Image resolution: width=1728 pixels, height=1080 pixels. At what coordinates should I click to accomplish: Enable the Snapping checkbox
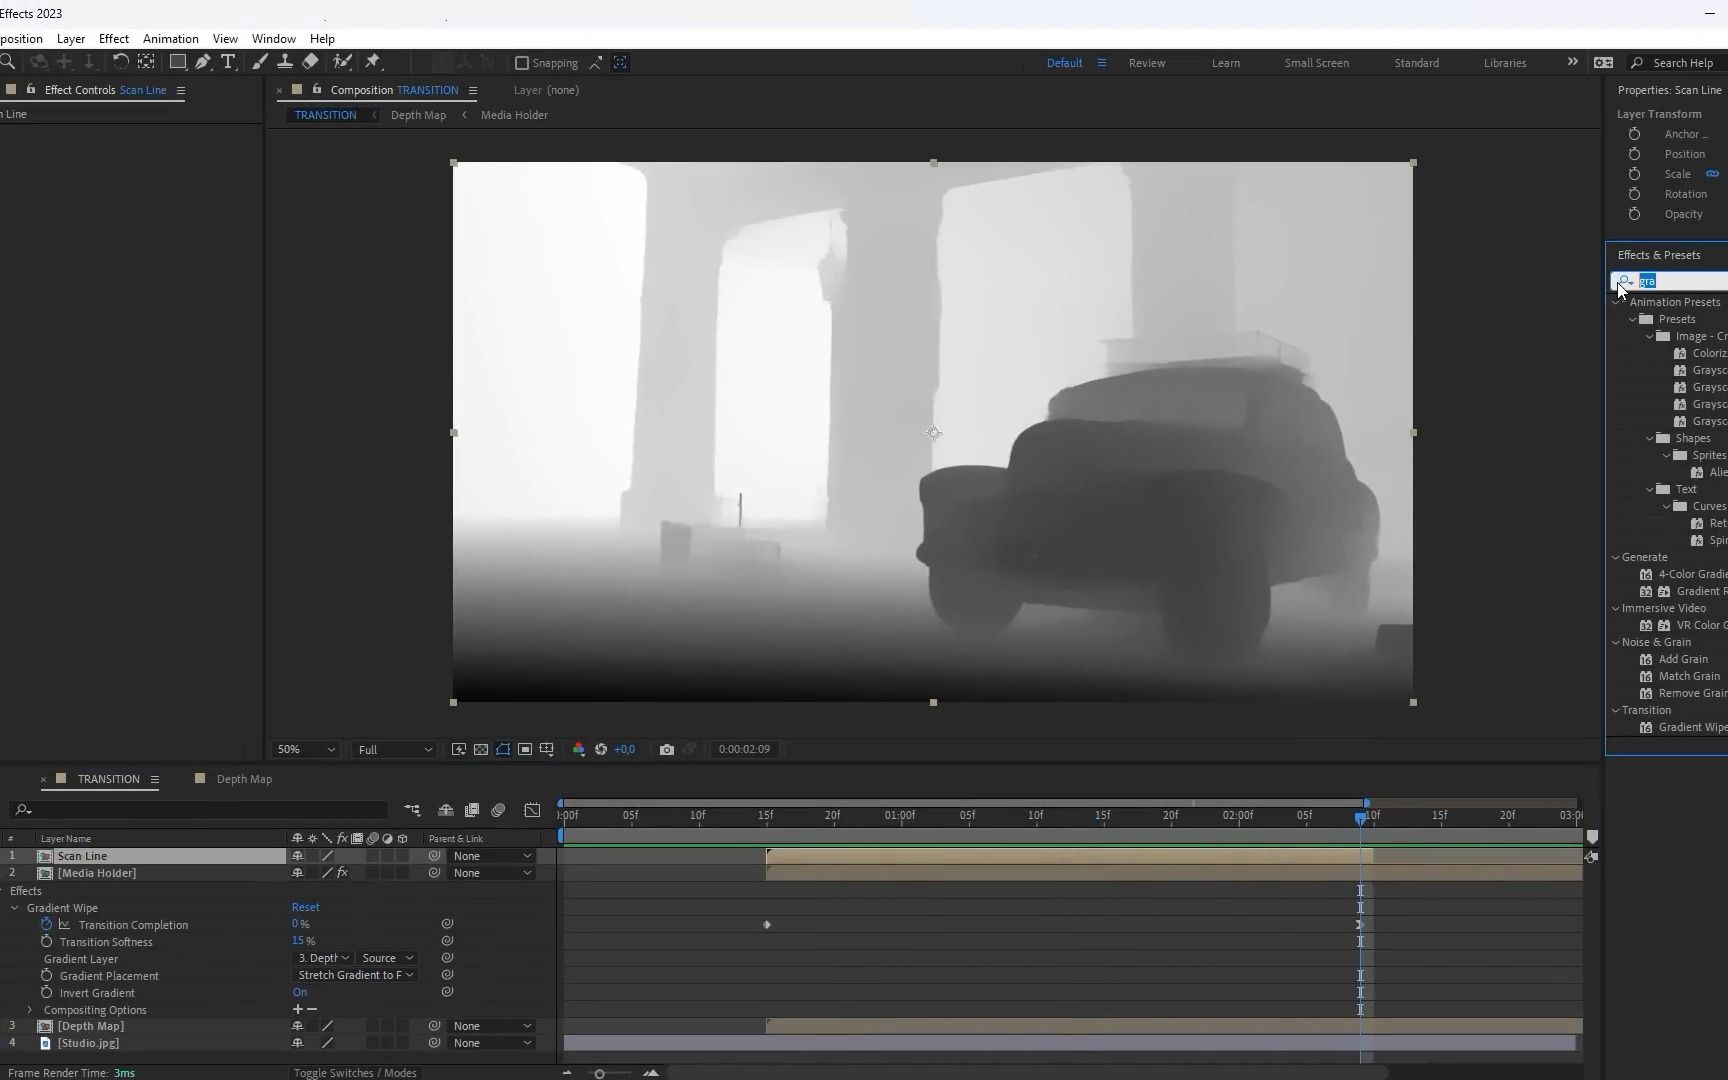pyautogui.click(x=521, y=62)
